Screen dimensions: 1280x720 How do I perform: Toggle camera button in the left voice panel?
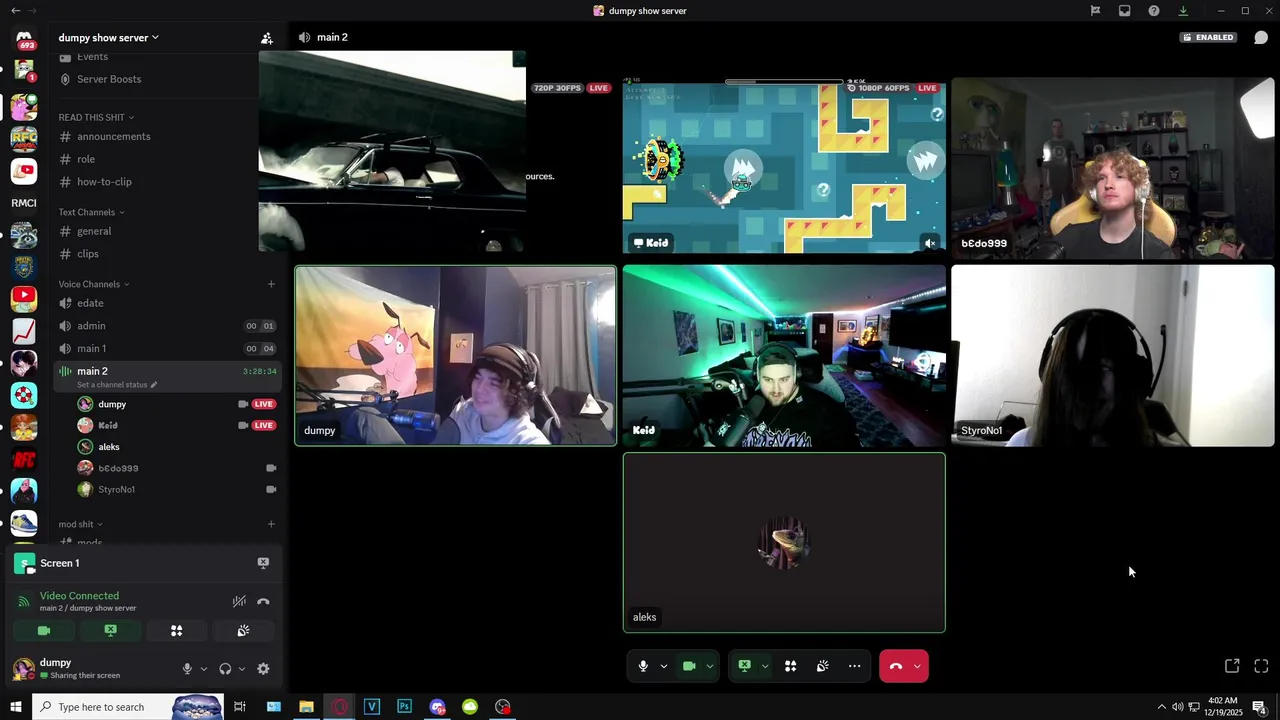[44, 630]
